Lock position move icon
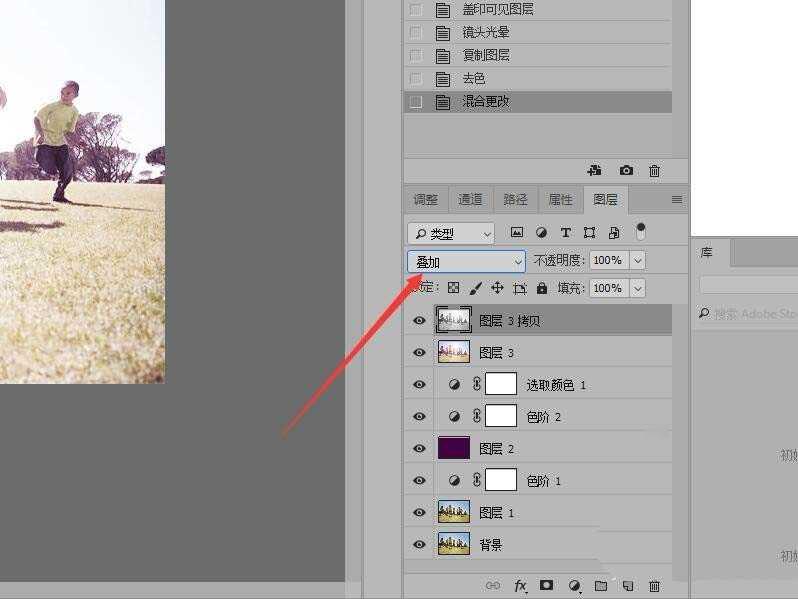This screenshot has height=599, width=798. (497, 288)
